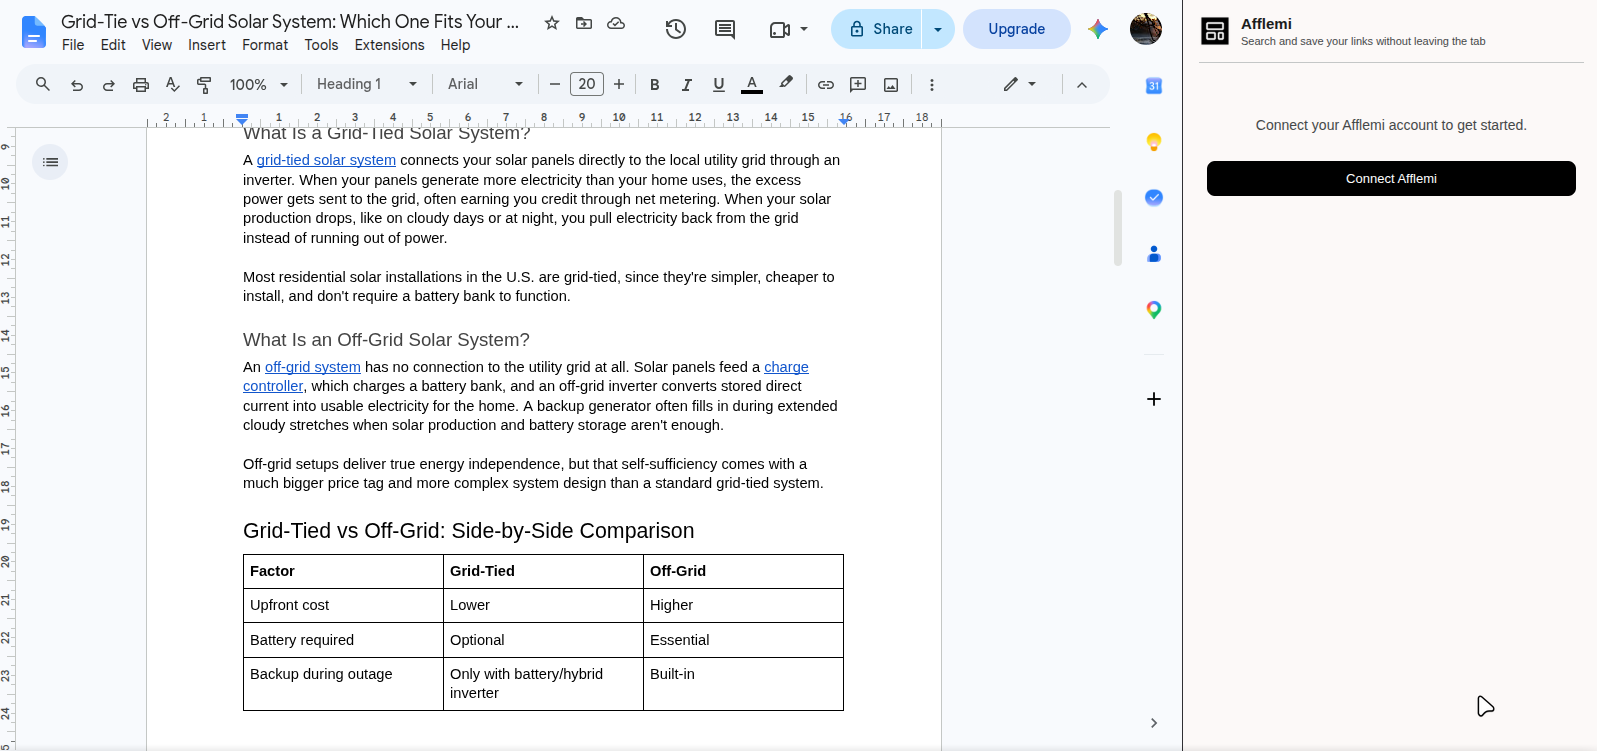Toggle underline formatting
The image size is (1597, 751).
[719, 84]
